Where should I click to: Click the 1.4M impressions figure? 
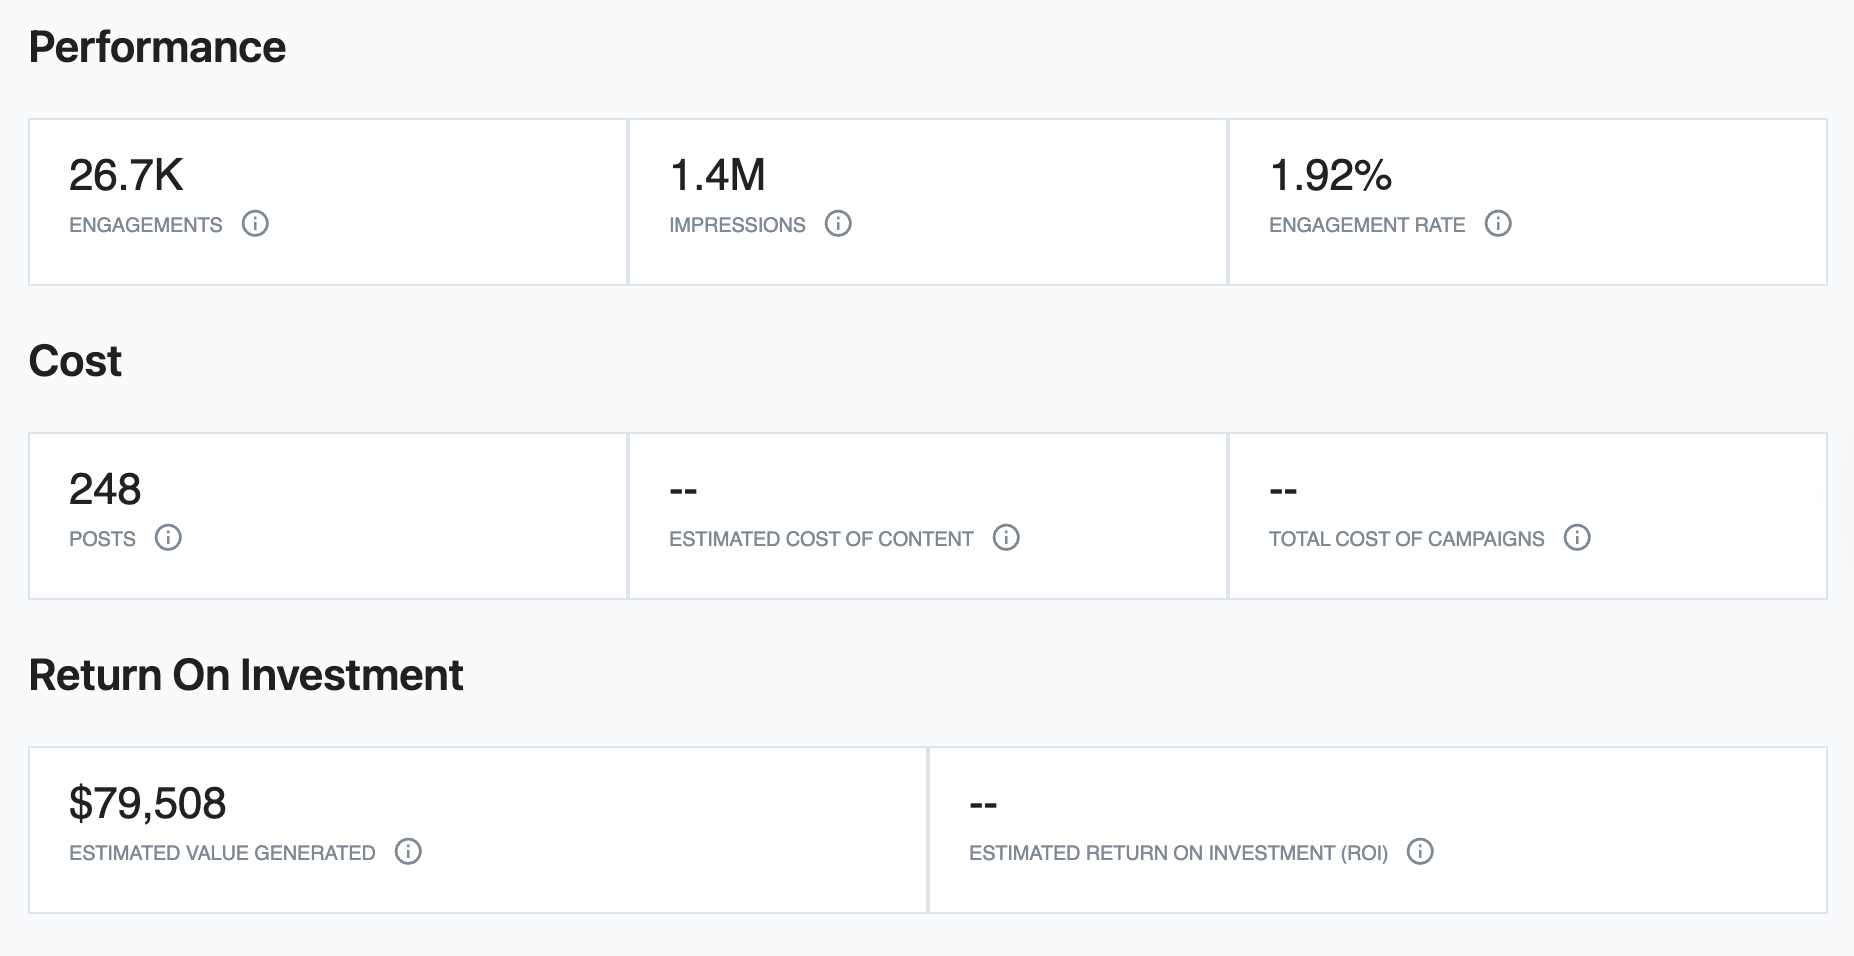pos(717,176)
